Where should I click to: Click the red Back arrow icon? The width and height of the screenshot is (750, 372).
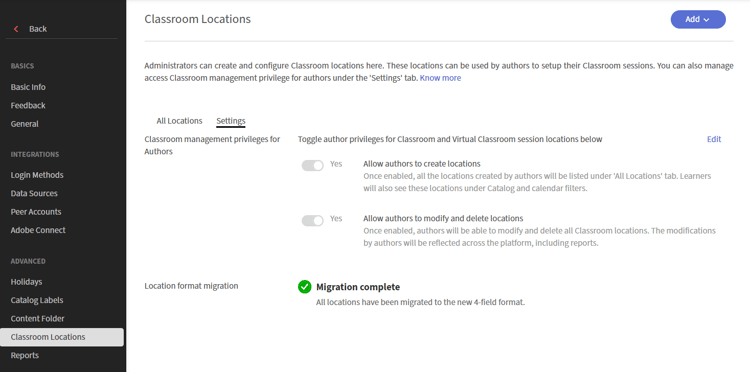tap(16, 29)
